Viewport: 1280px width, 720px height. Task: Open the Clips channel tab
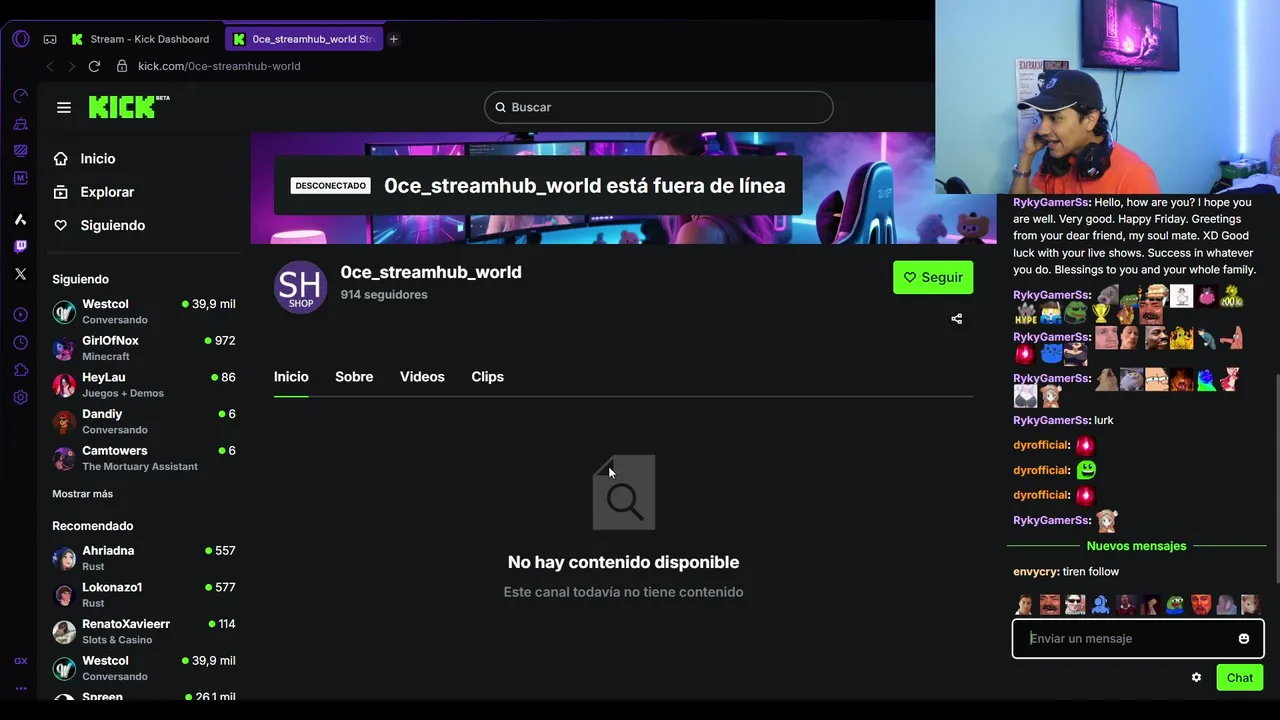click(488, 377)
